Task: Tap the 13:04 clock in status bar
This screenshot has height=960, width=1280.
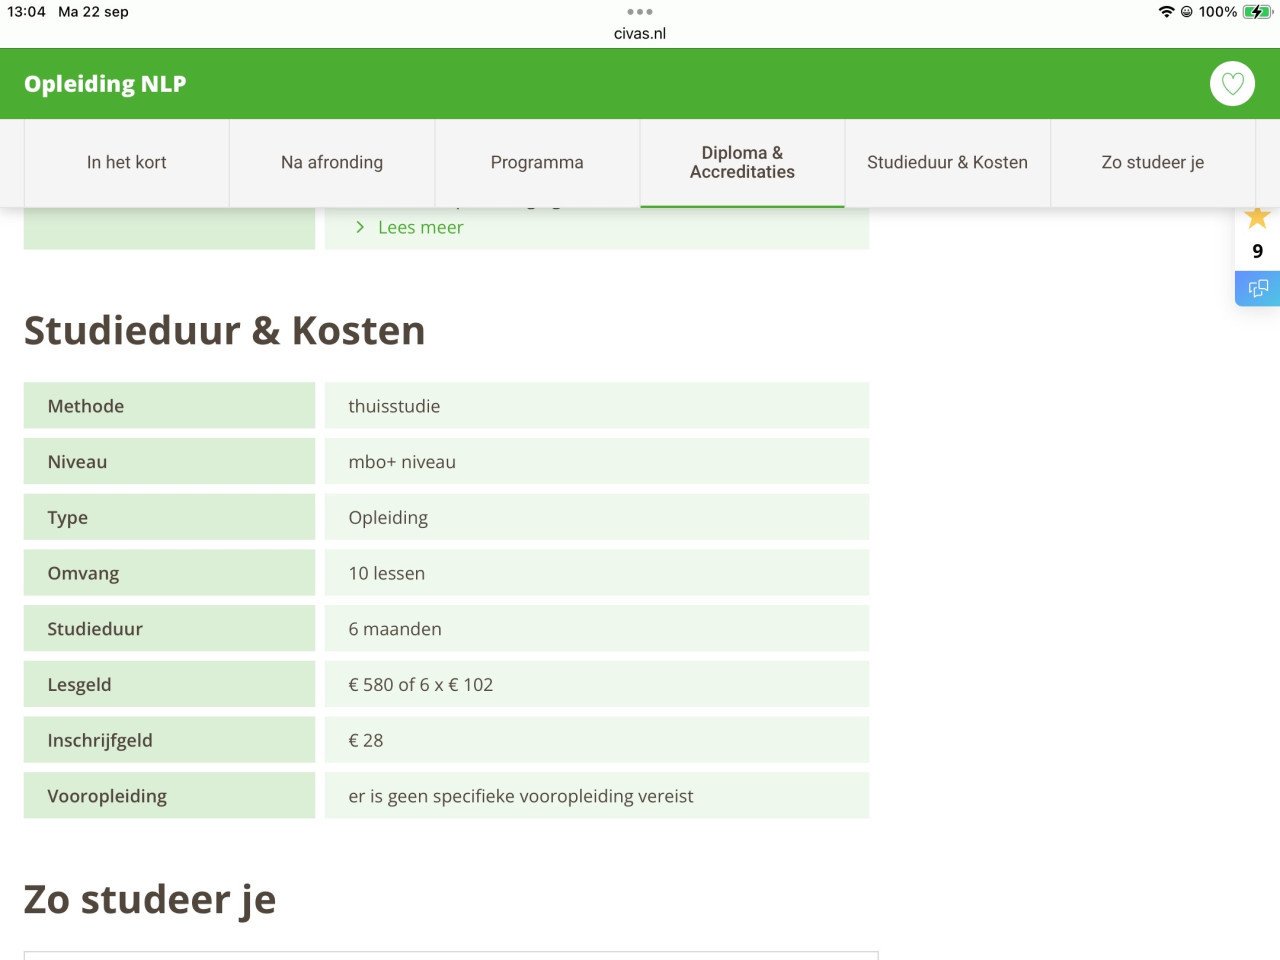Action: pyautogui.click(x=27, y=12)
